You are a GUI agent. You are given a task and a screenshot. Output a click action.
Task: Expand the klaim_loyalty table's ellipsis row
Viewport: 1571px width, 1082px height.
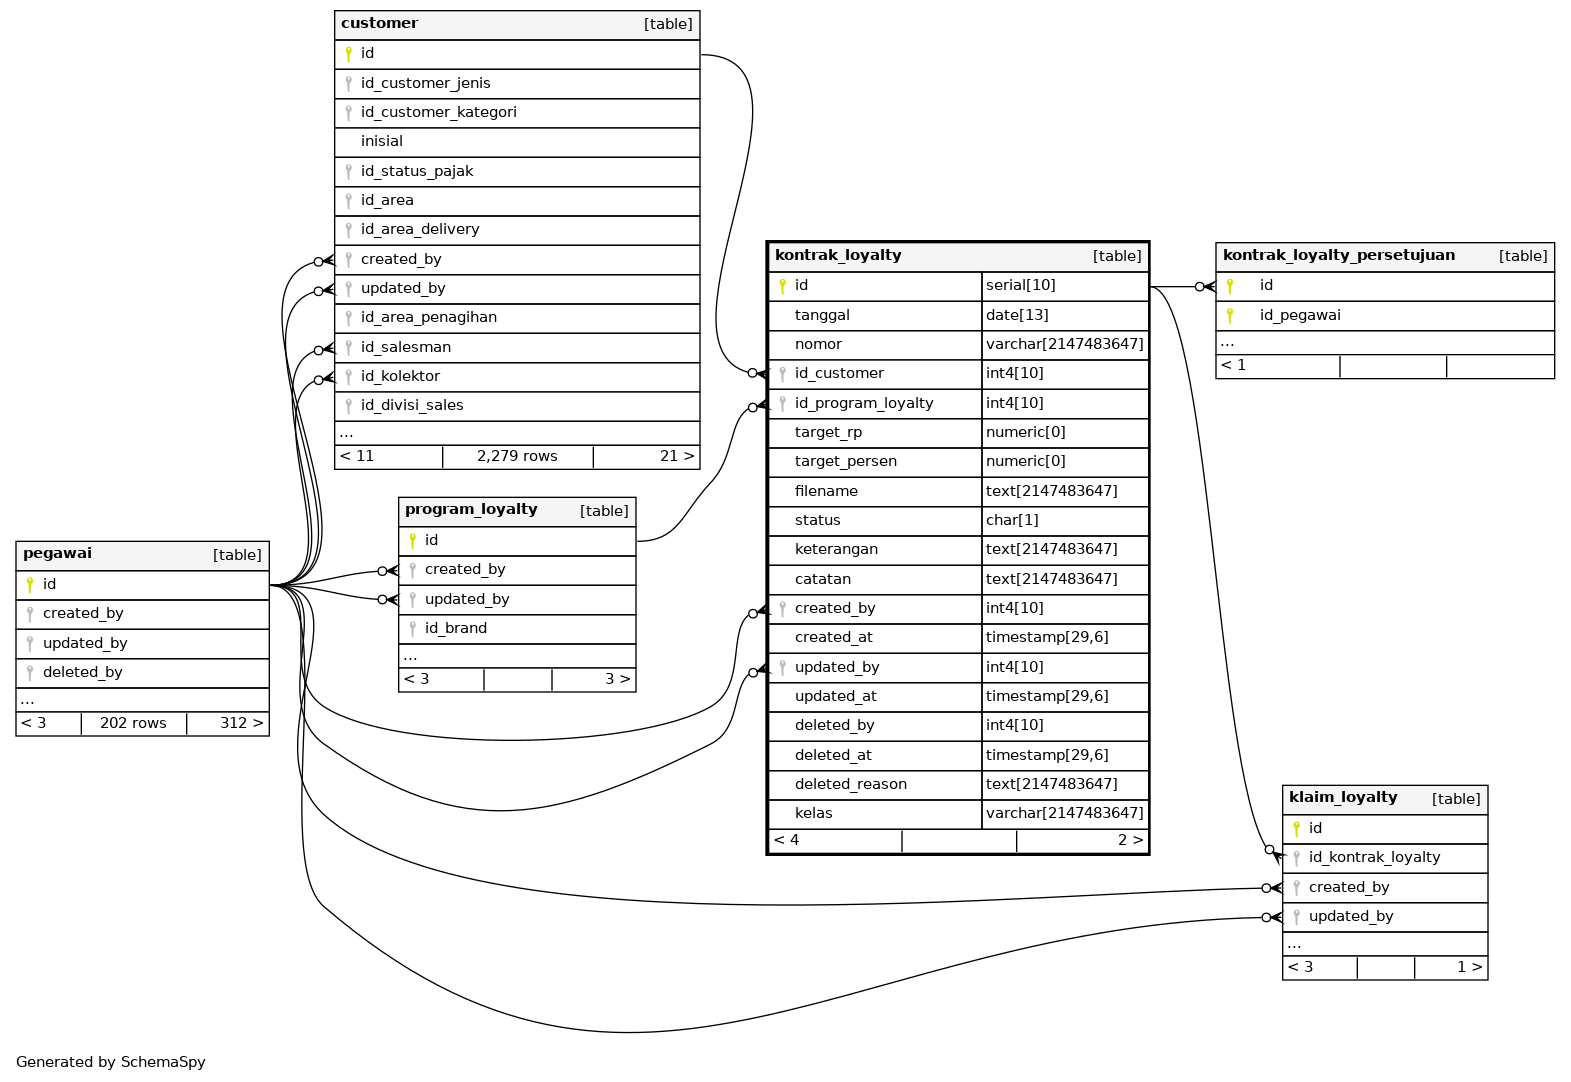[x=1294, y=944]
